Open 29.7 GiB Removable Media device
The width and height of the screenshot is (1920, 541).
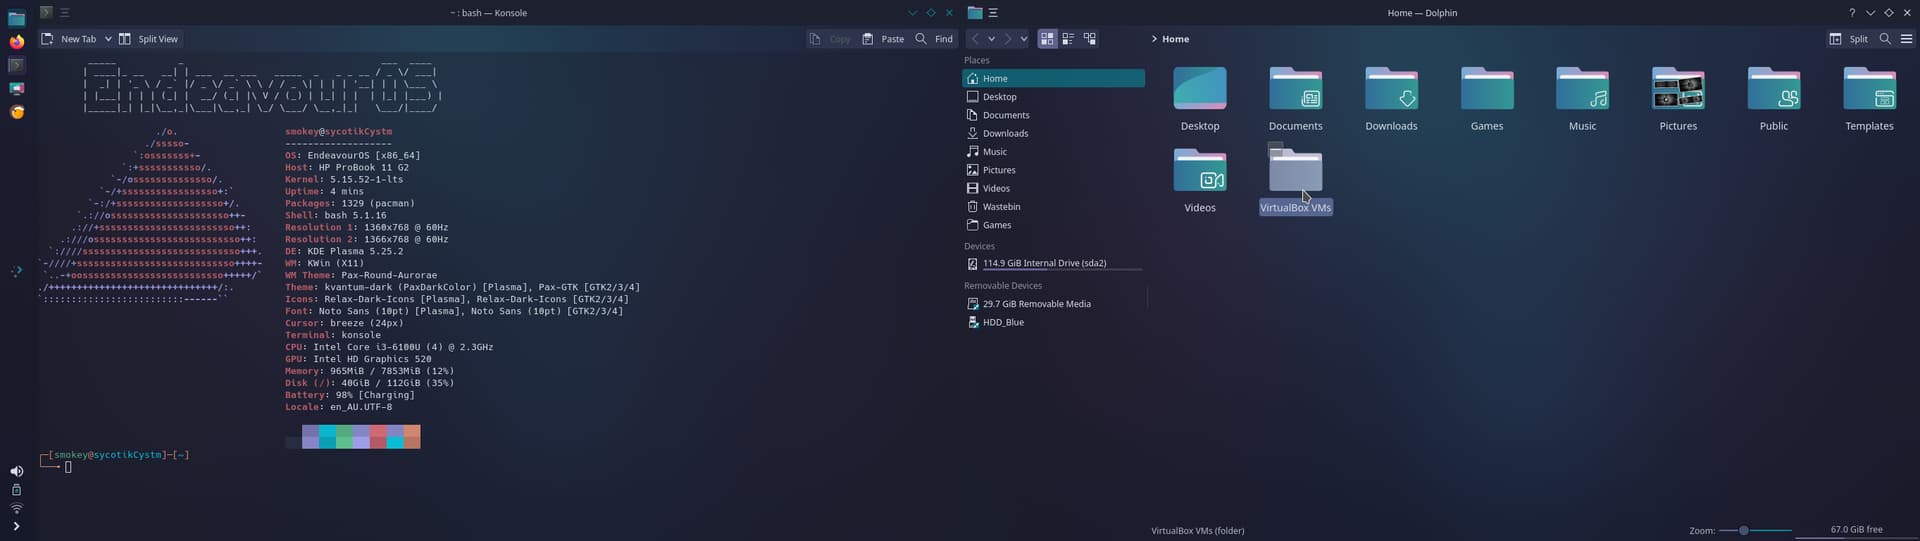(1053, 304)
